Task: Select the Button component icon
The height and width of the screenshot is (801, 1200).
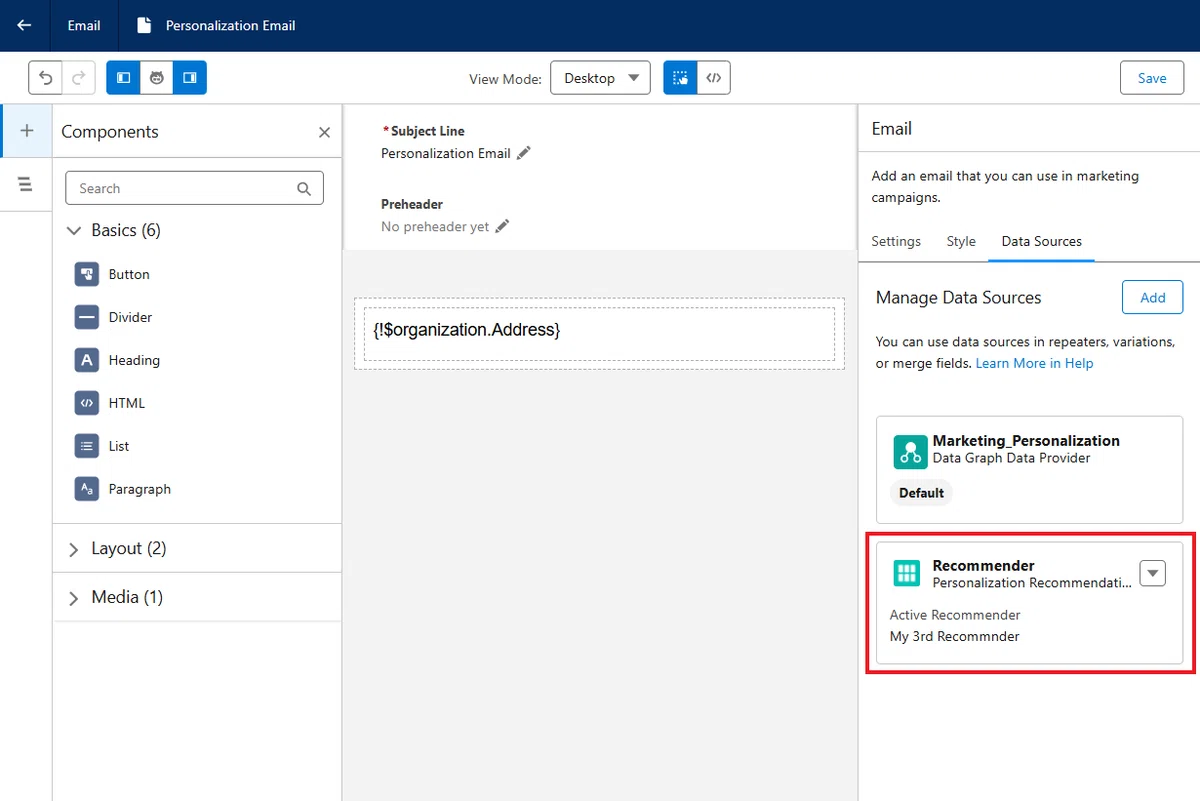Action: (87, 274)
